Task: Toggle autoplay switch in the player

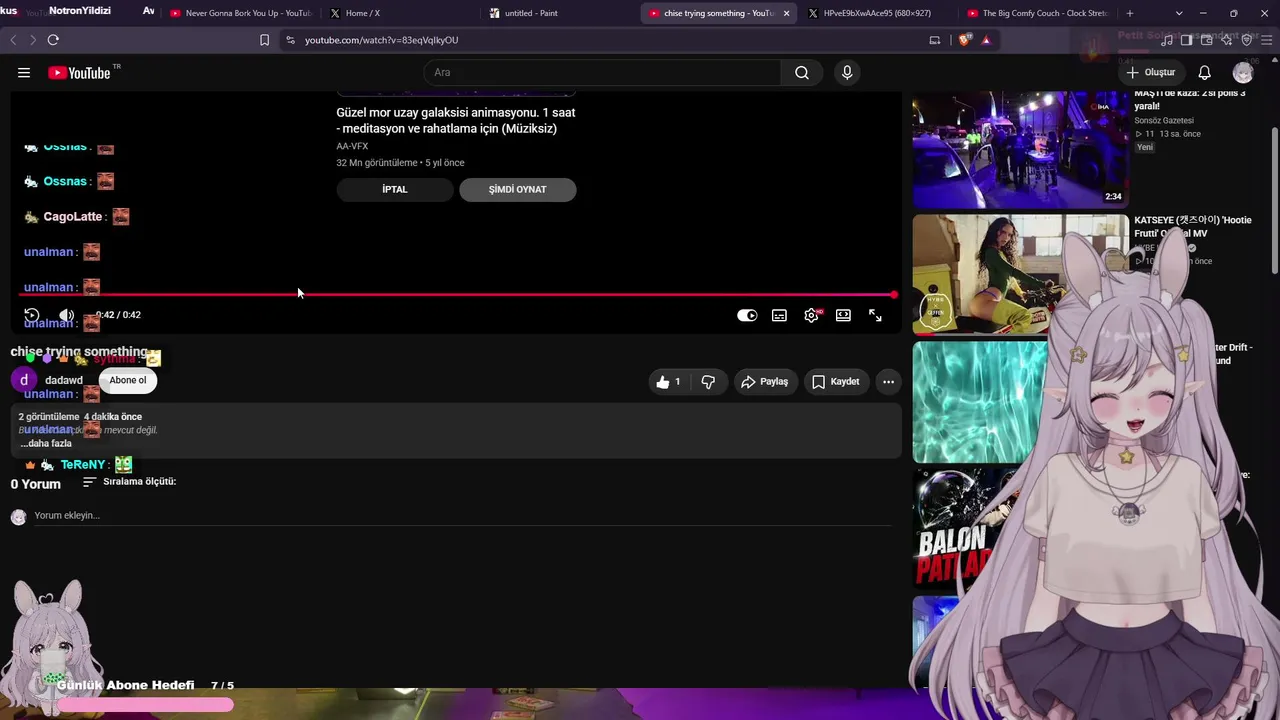Action: pos(747,315)
